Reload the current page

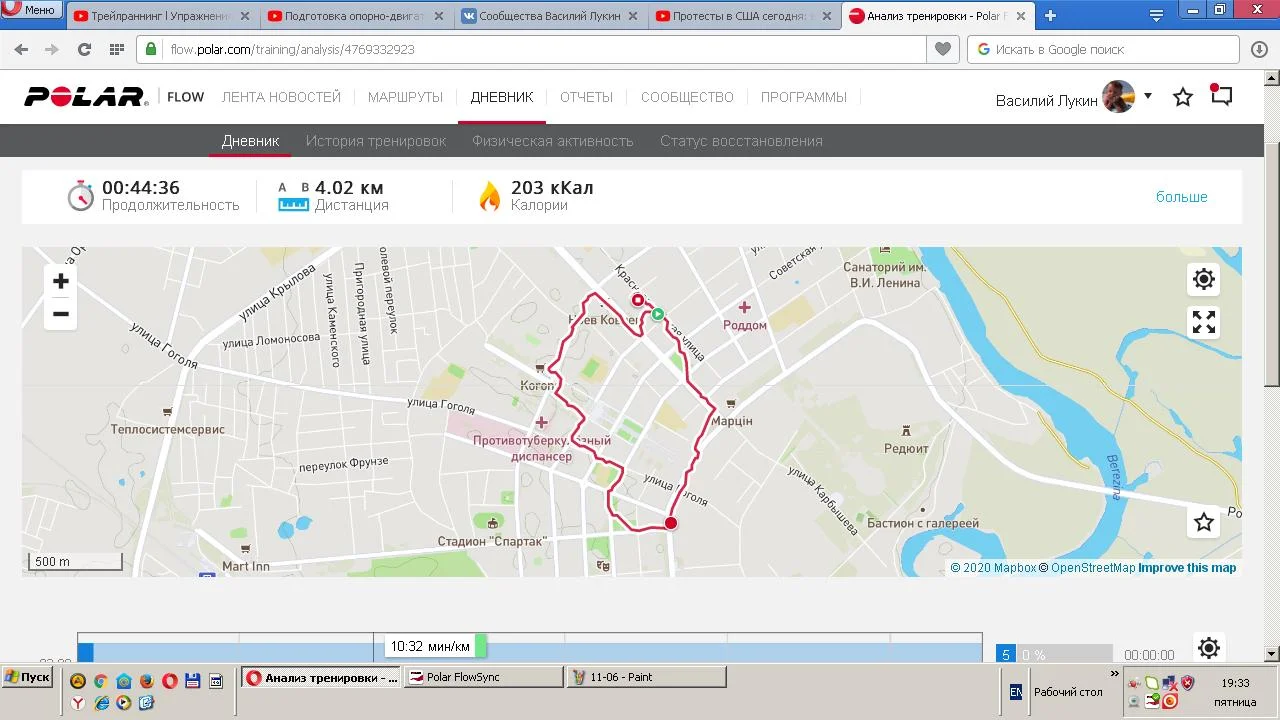(84, 49)
